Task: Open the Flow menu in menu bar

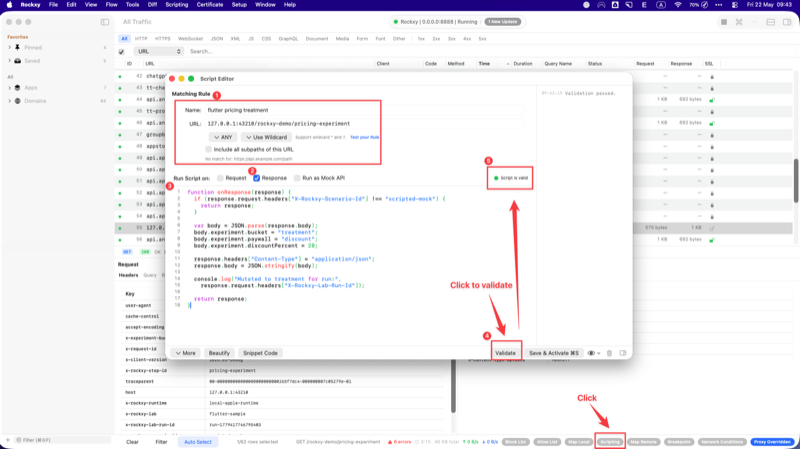Action: 111,5
